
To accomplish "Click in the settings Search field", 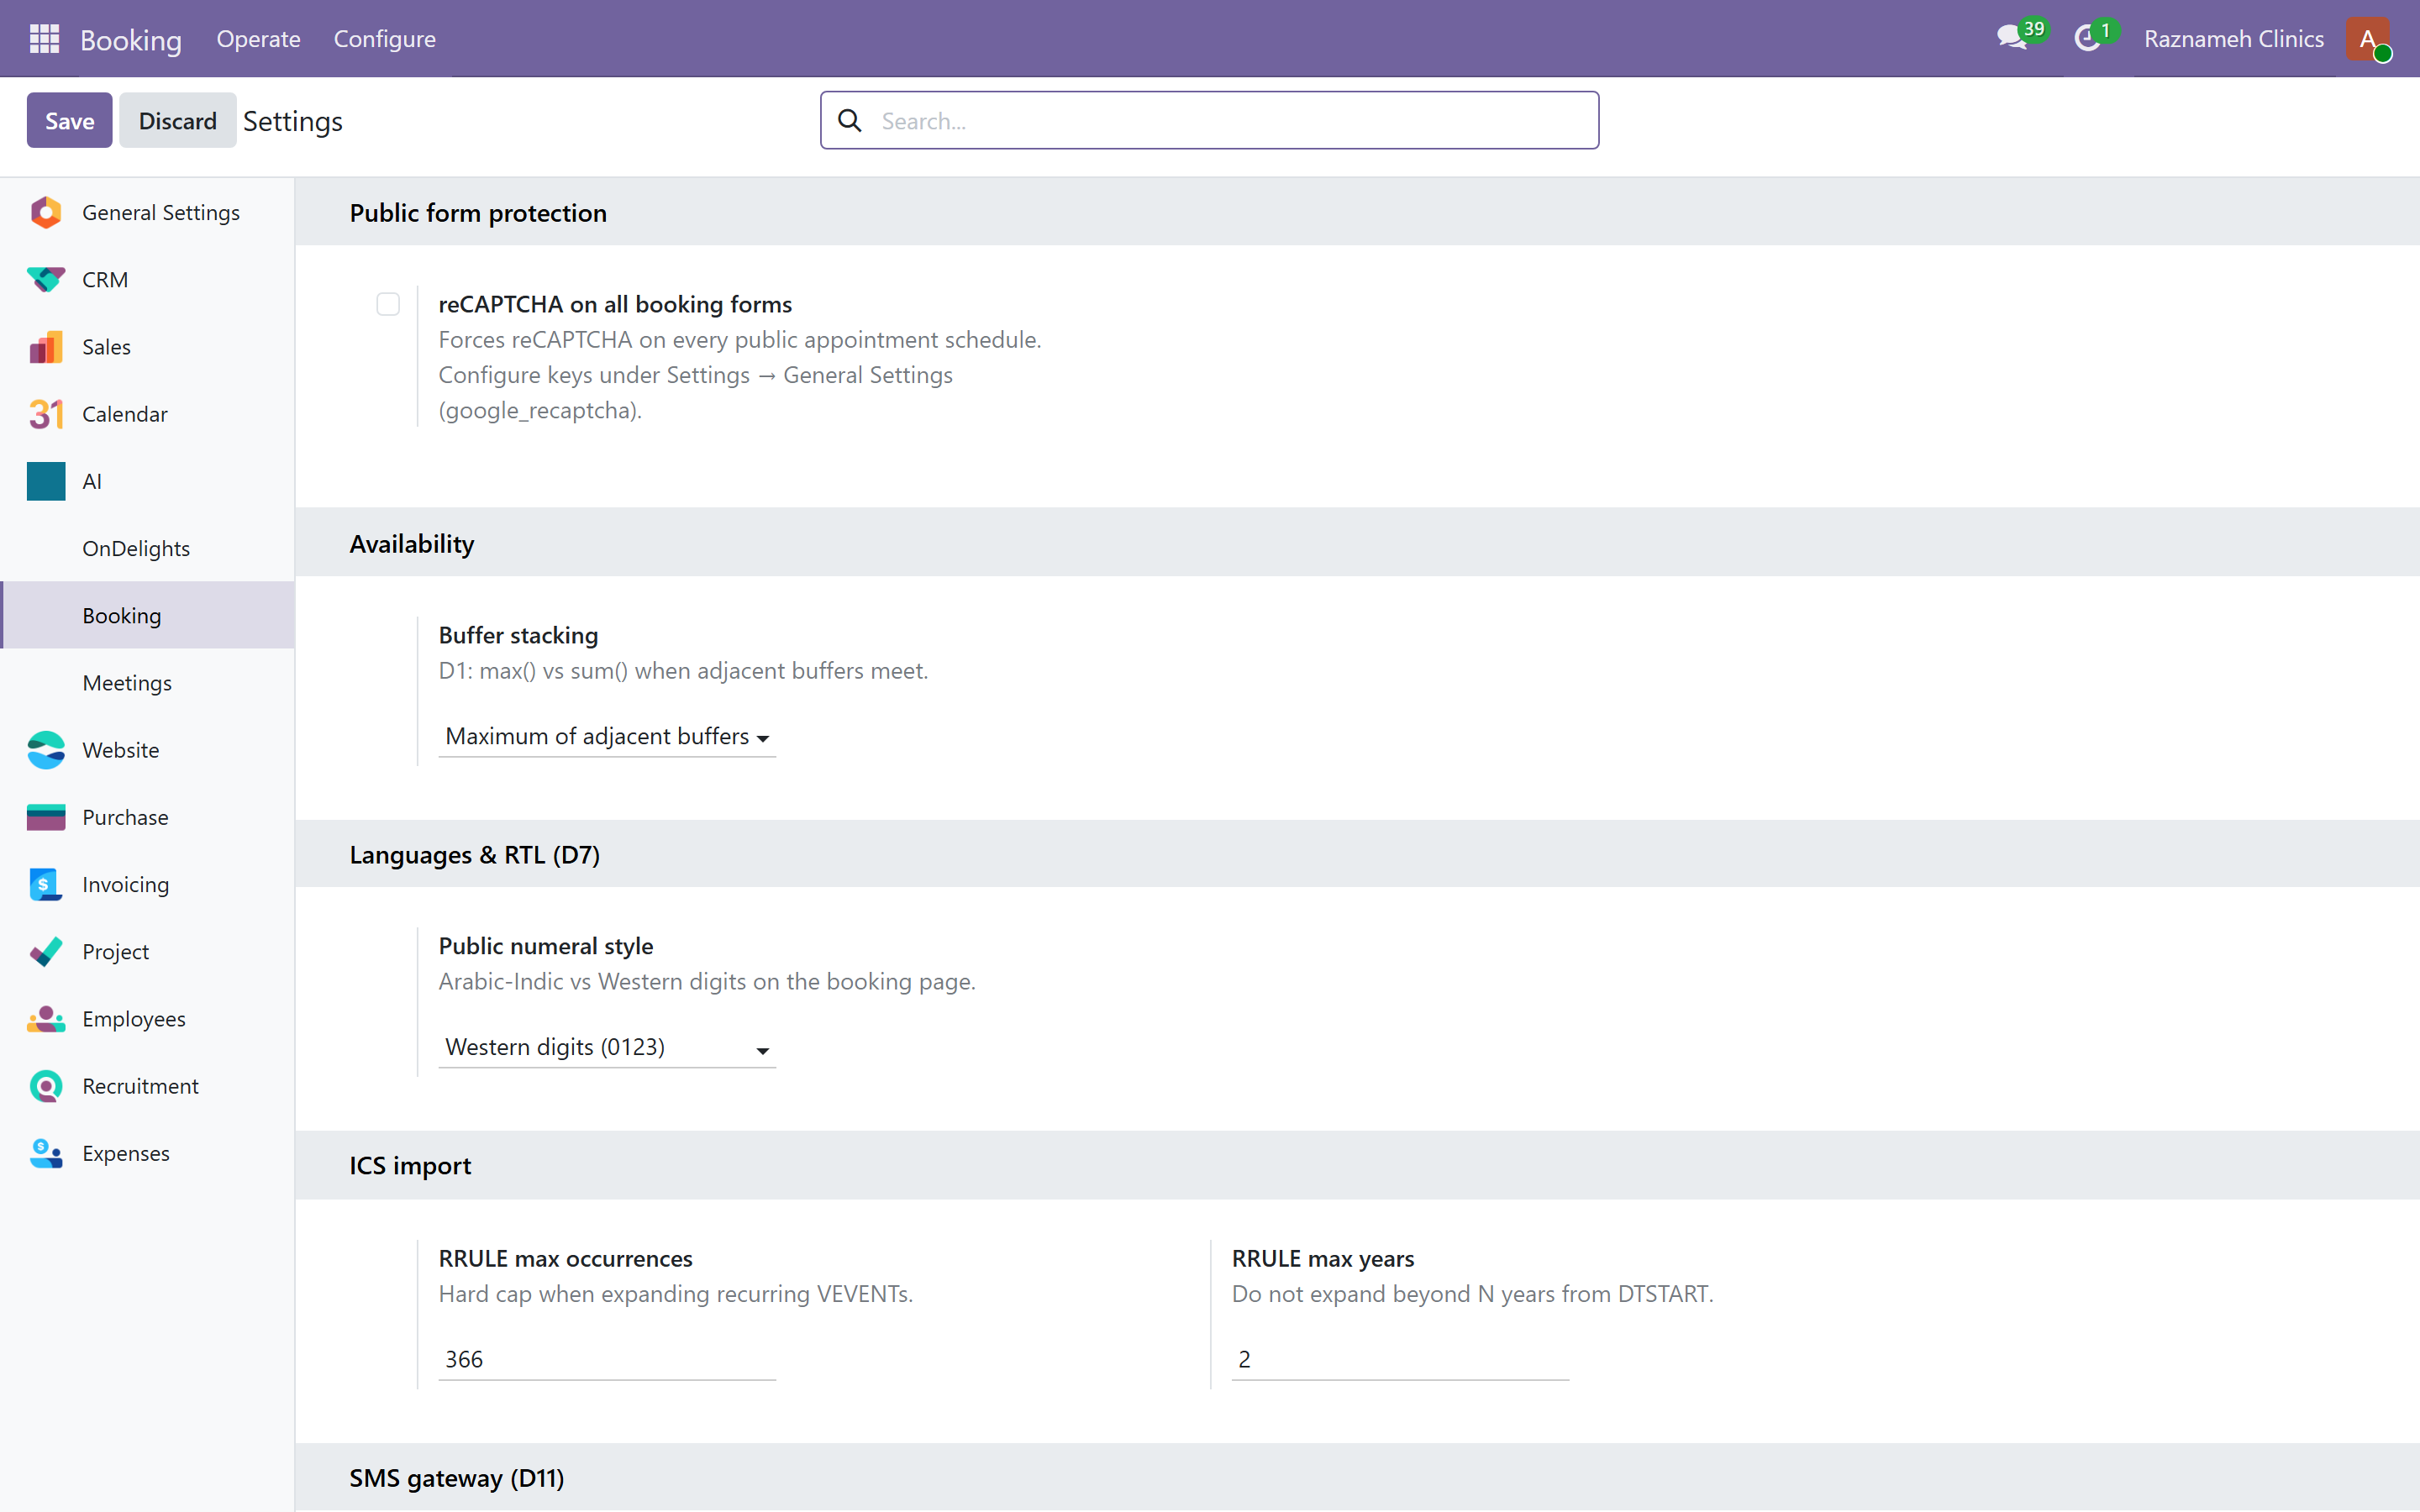I will pos(1209,121).
